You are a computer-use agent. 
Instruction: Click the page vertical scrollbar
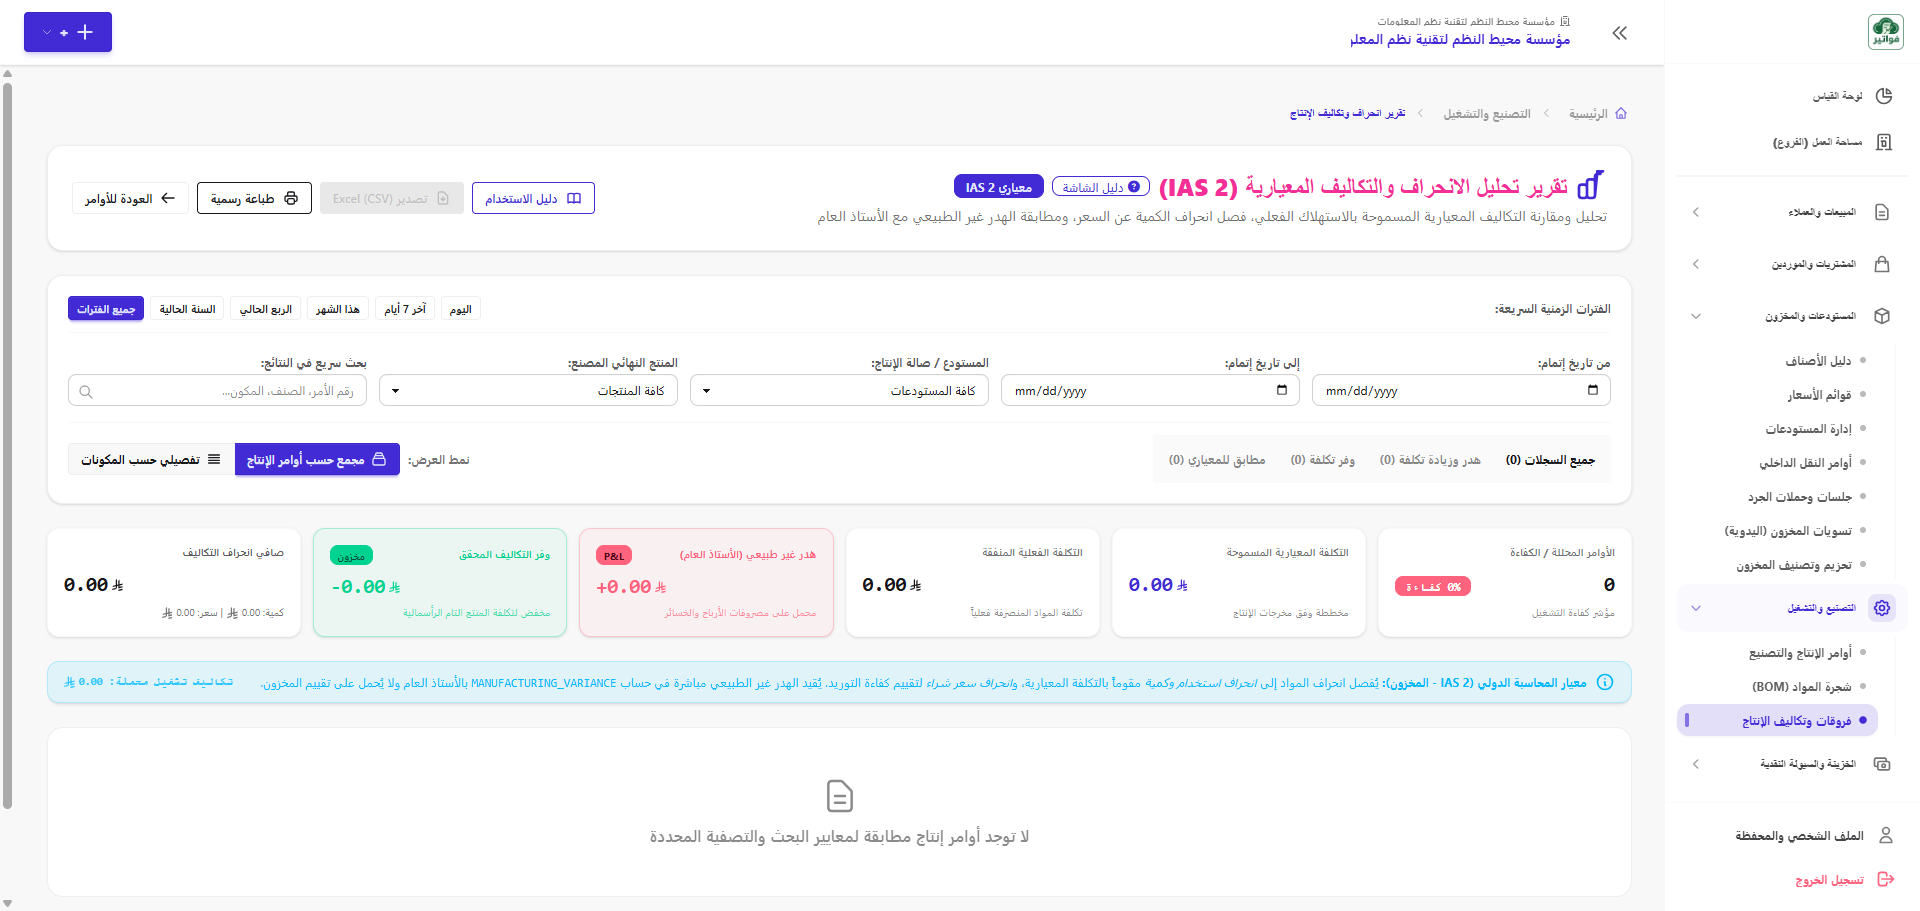(x=7, y=445)
